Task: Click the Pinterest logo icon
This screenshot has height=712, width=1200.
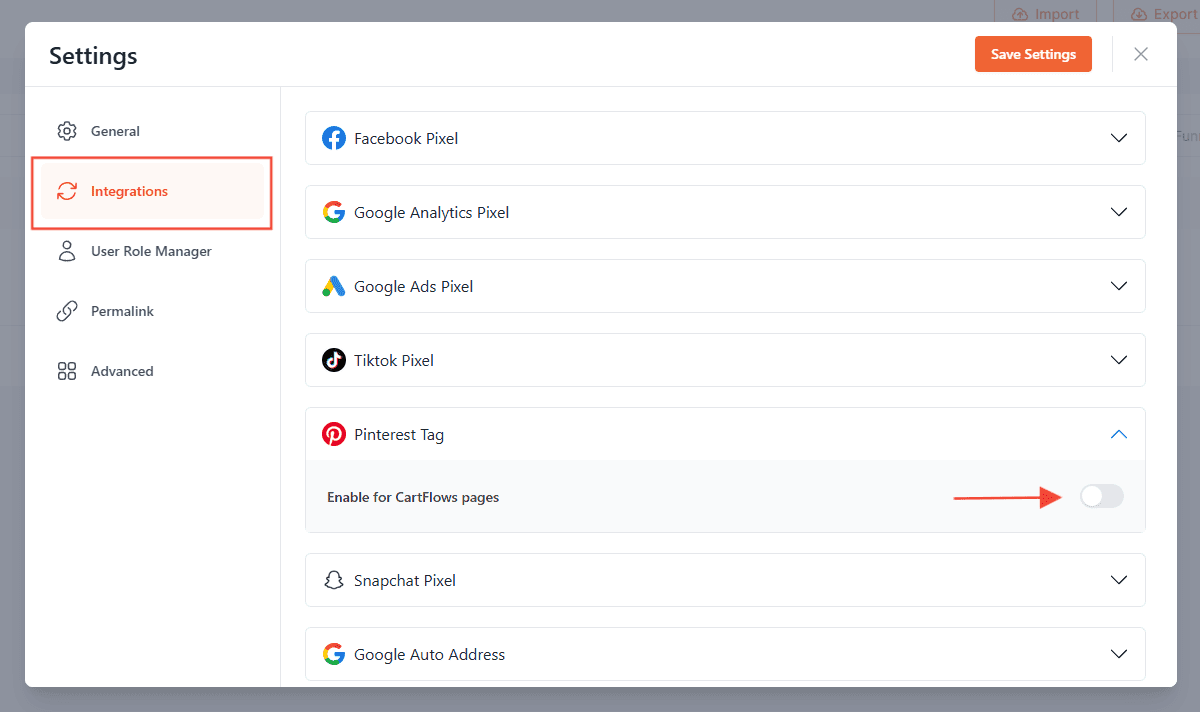Action: pos(334,434)
